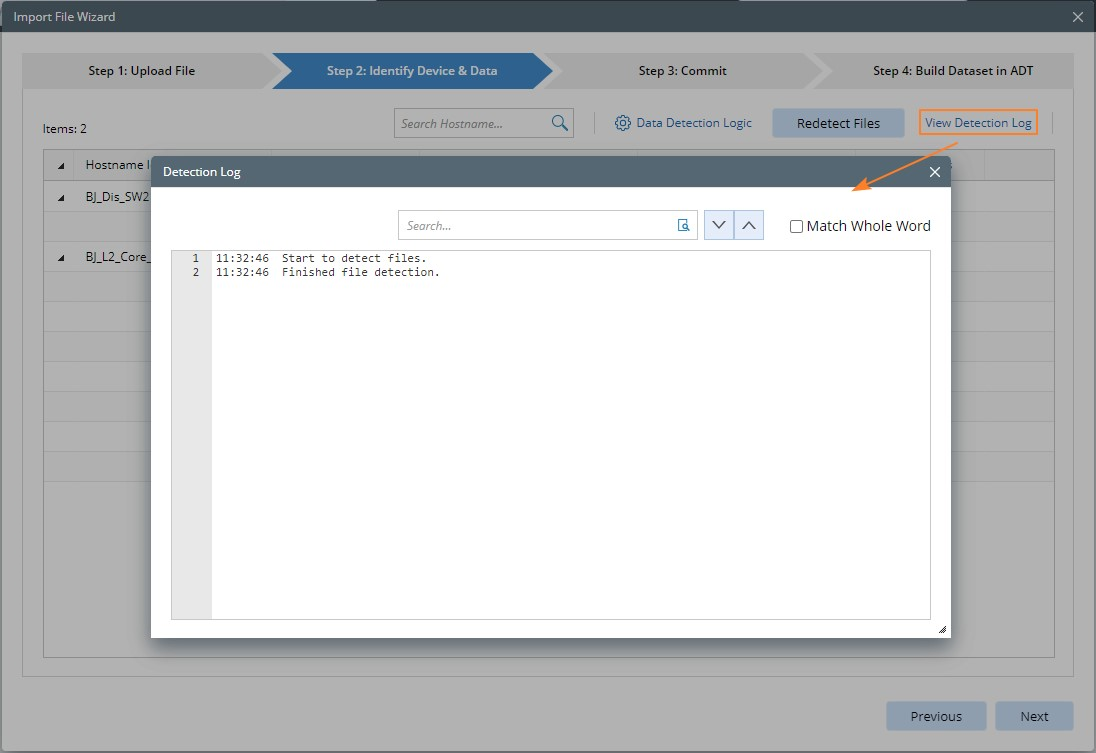Close the Import File Wizard window
This screenshot has height=753, width=1096.
[1077, 17]
